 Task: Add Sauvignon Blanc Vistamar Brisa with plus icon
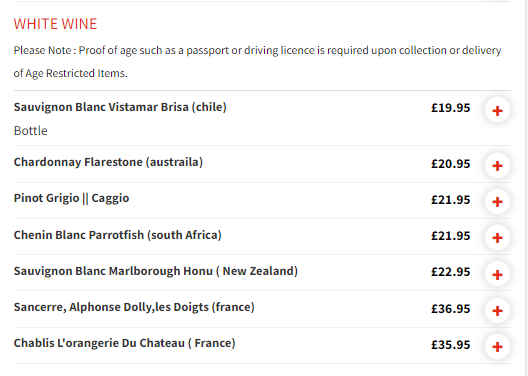pos(497,110)
